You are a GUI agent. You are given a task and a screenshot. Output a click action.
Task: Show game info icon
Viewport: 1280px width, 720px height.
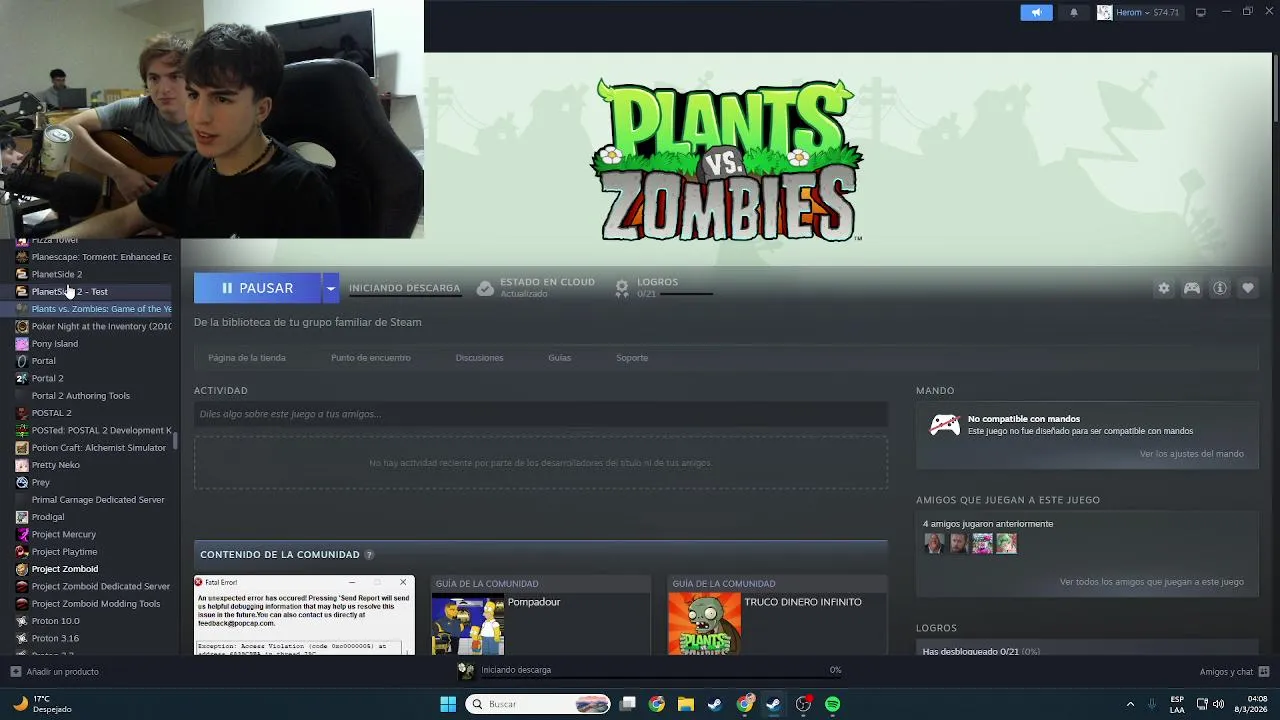[1220, 288]
